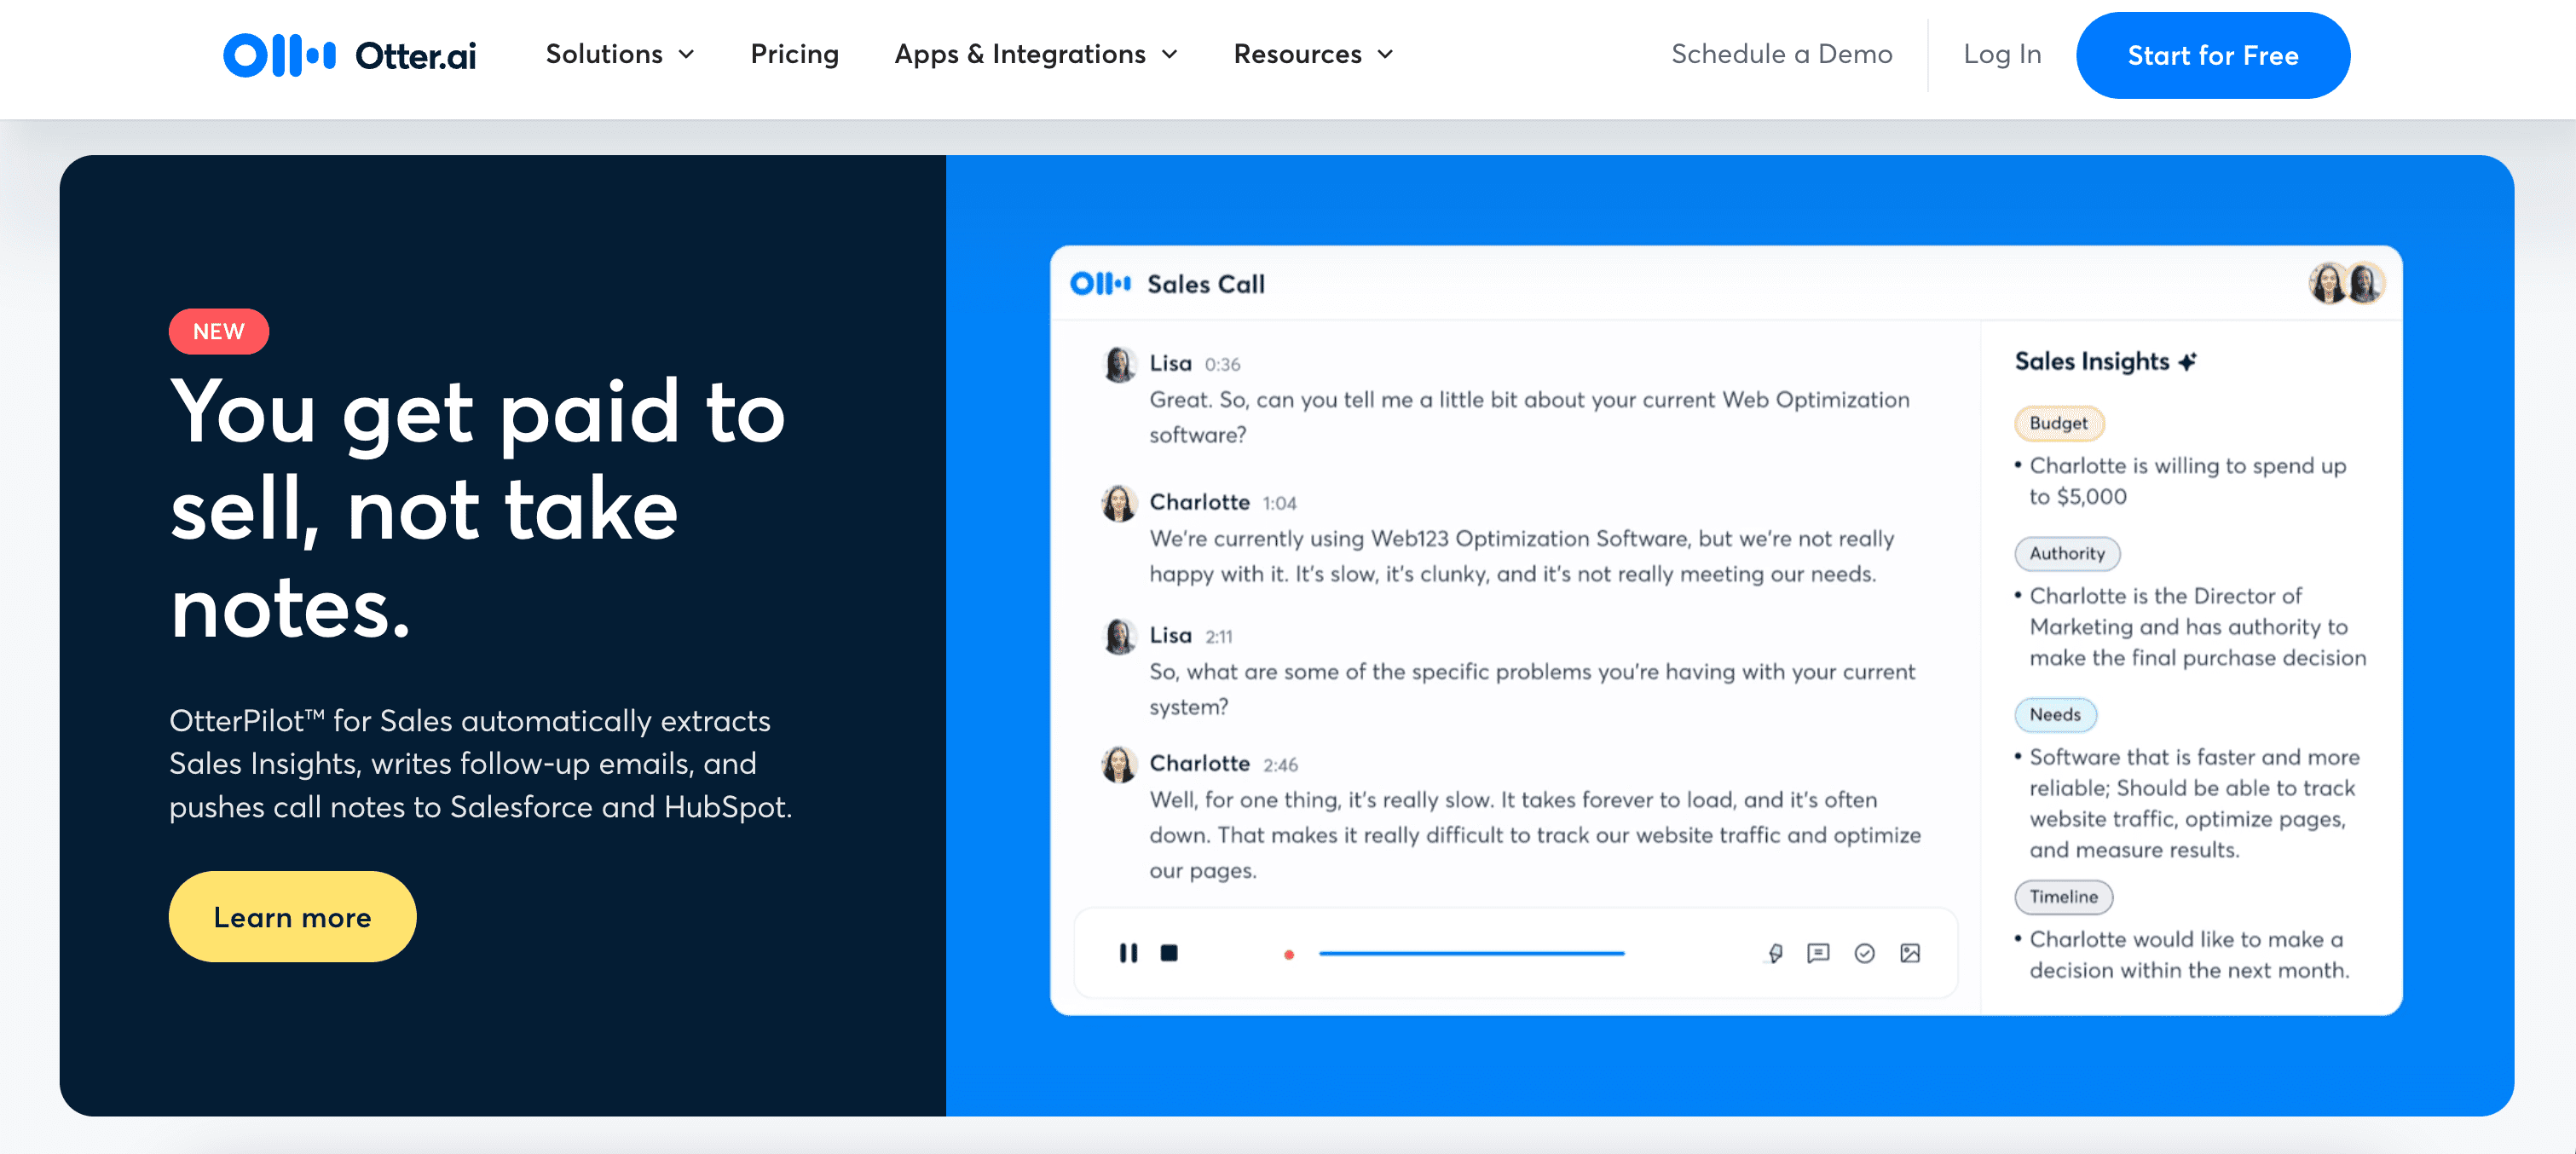The image size is (2576, 1154).
Task: Click the Otter.ai logo in navbar
Action: 349,55
